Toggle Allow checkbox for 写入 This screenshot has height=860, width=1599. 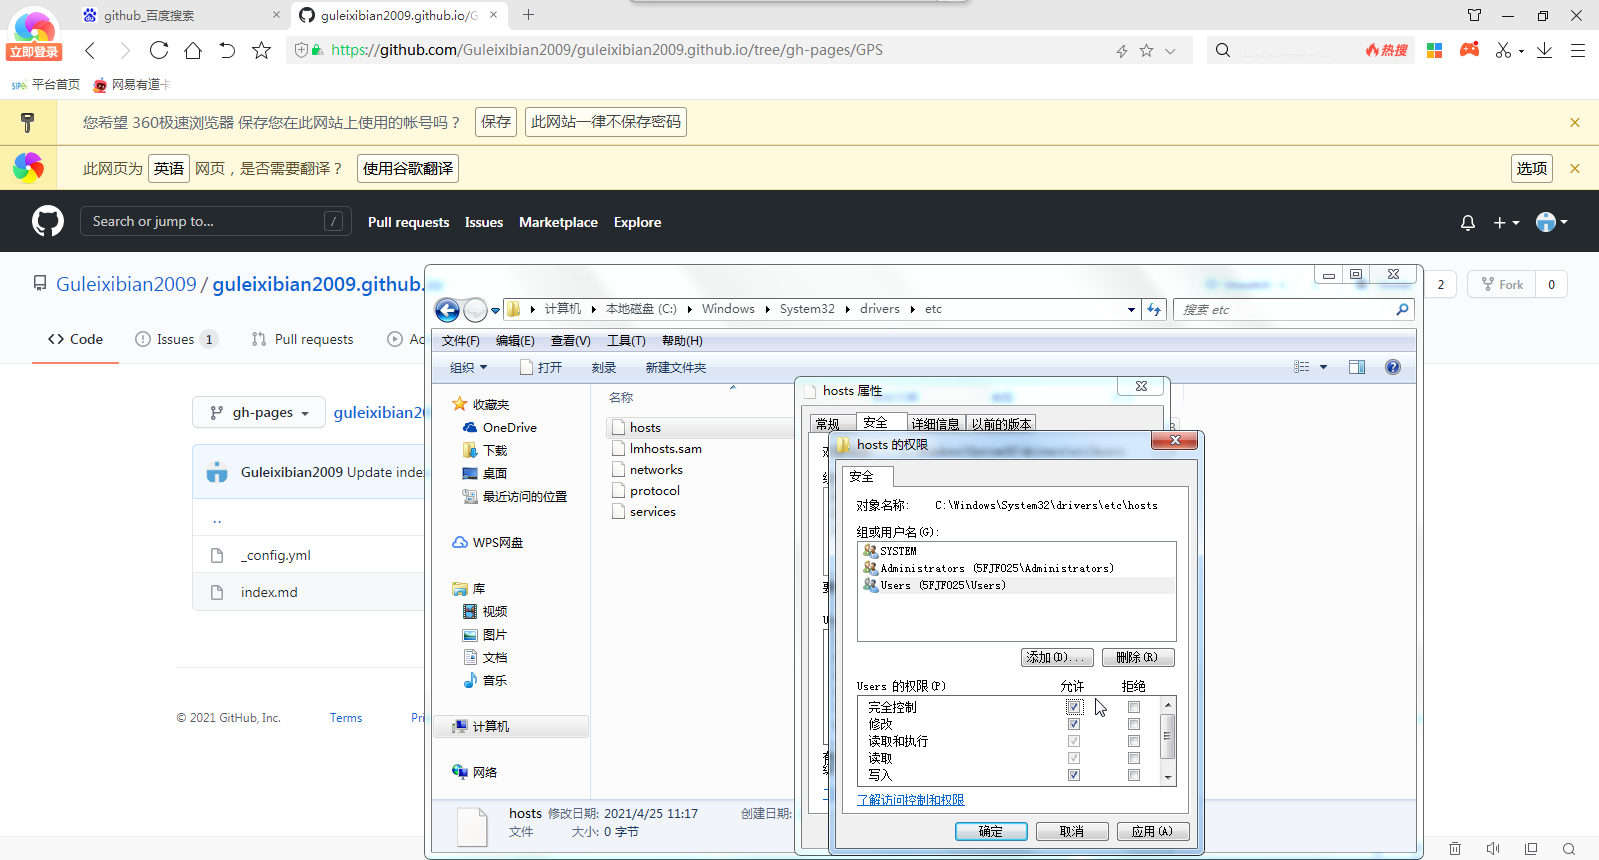coord(1074,775)
